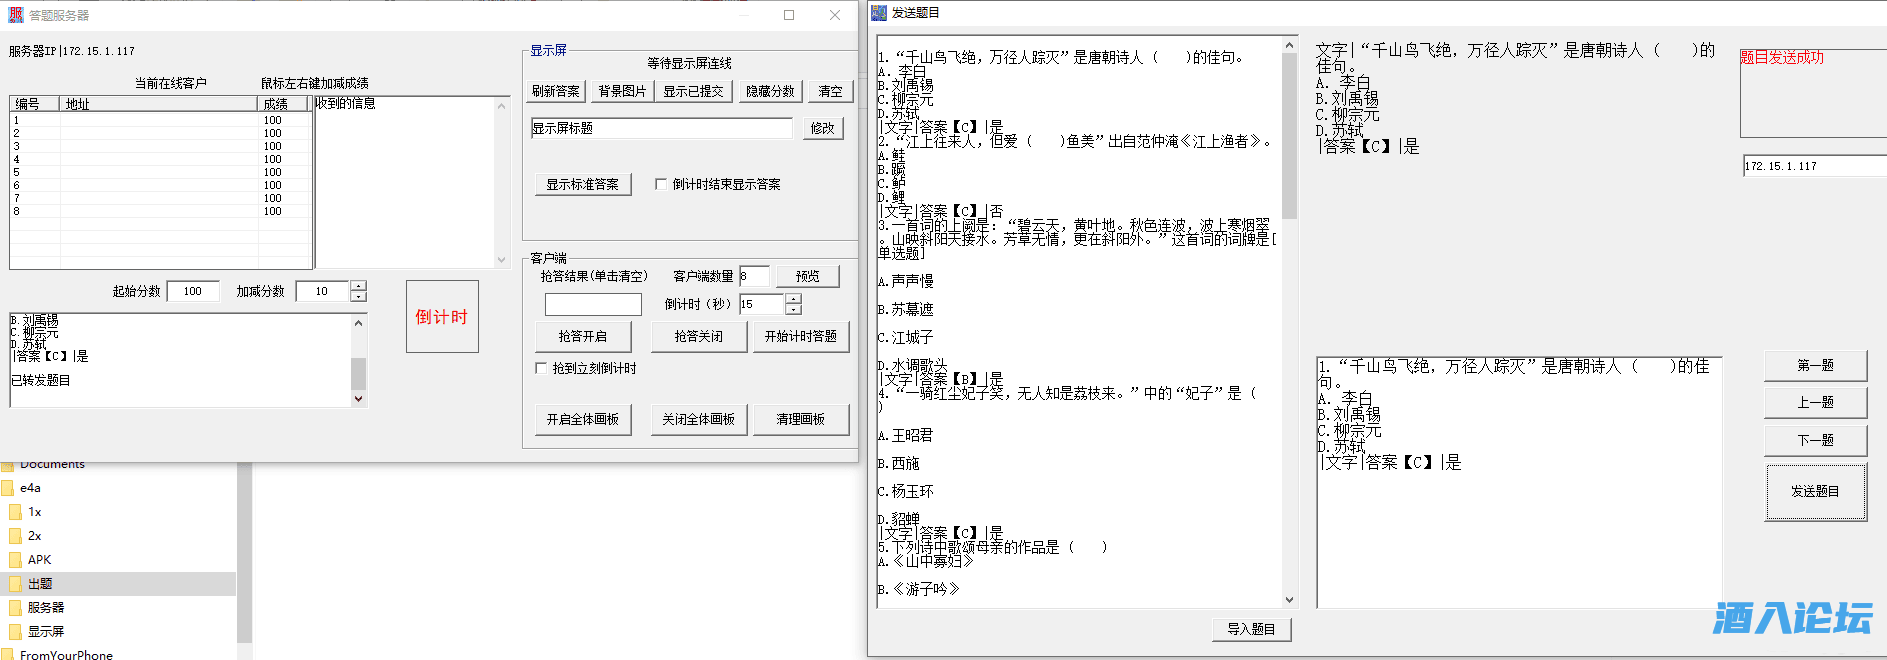Open the 显示屏 folder
The width and height of the screenshot is (1887, 660).
coord(45,632)
